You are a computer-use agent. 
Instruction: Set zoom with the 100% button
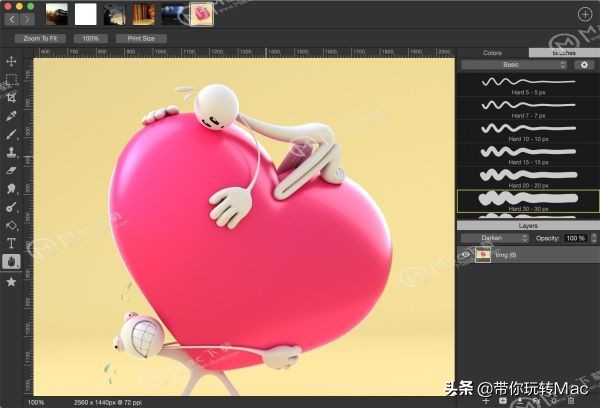(x=91, y=39)
